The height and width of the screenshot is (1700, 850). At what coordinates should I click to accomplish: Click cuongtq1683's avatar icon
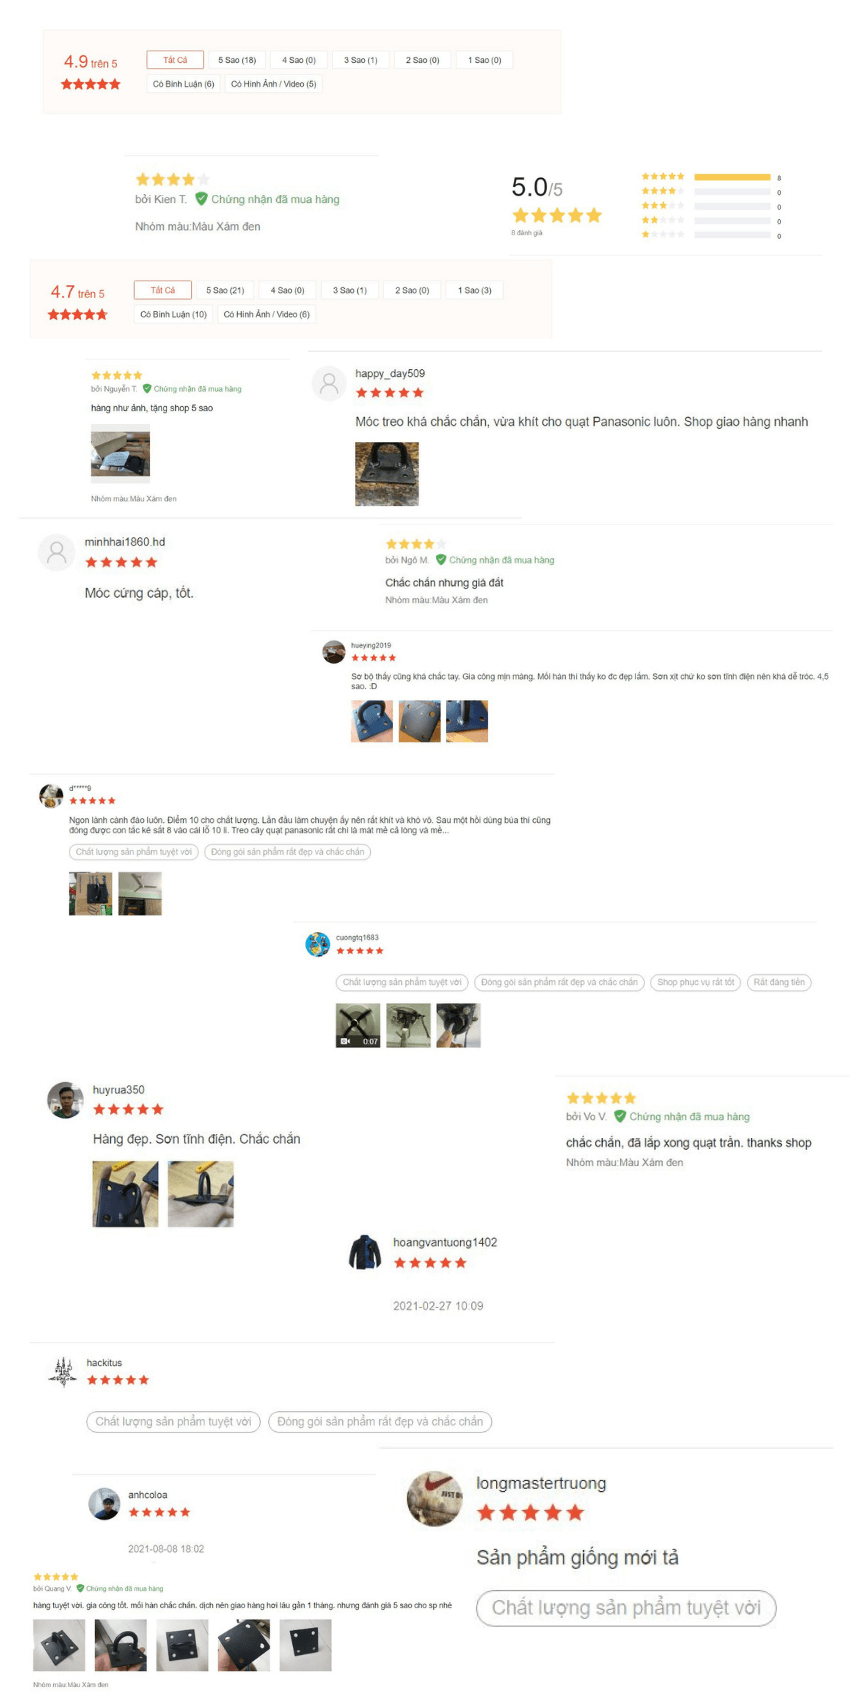[x=318, y=944]
